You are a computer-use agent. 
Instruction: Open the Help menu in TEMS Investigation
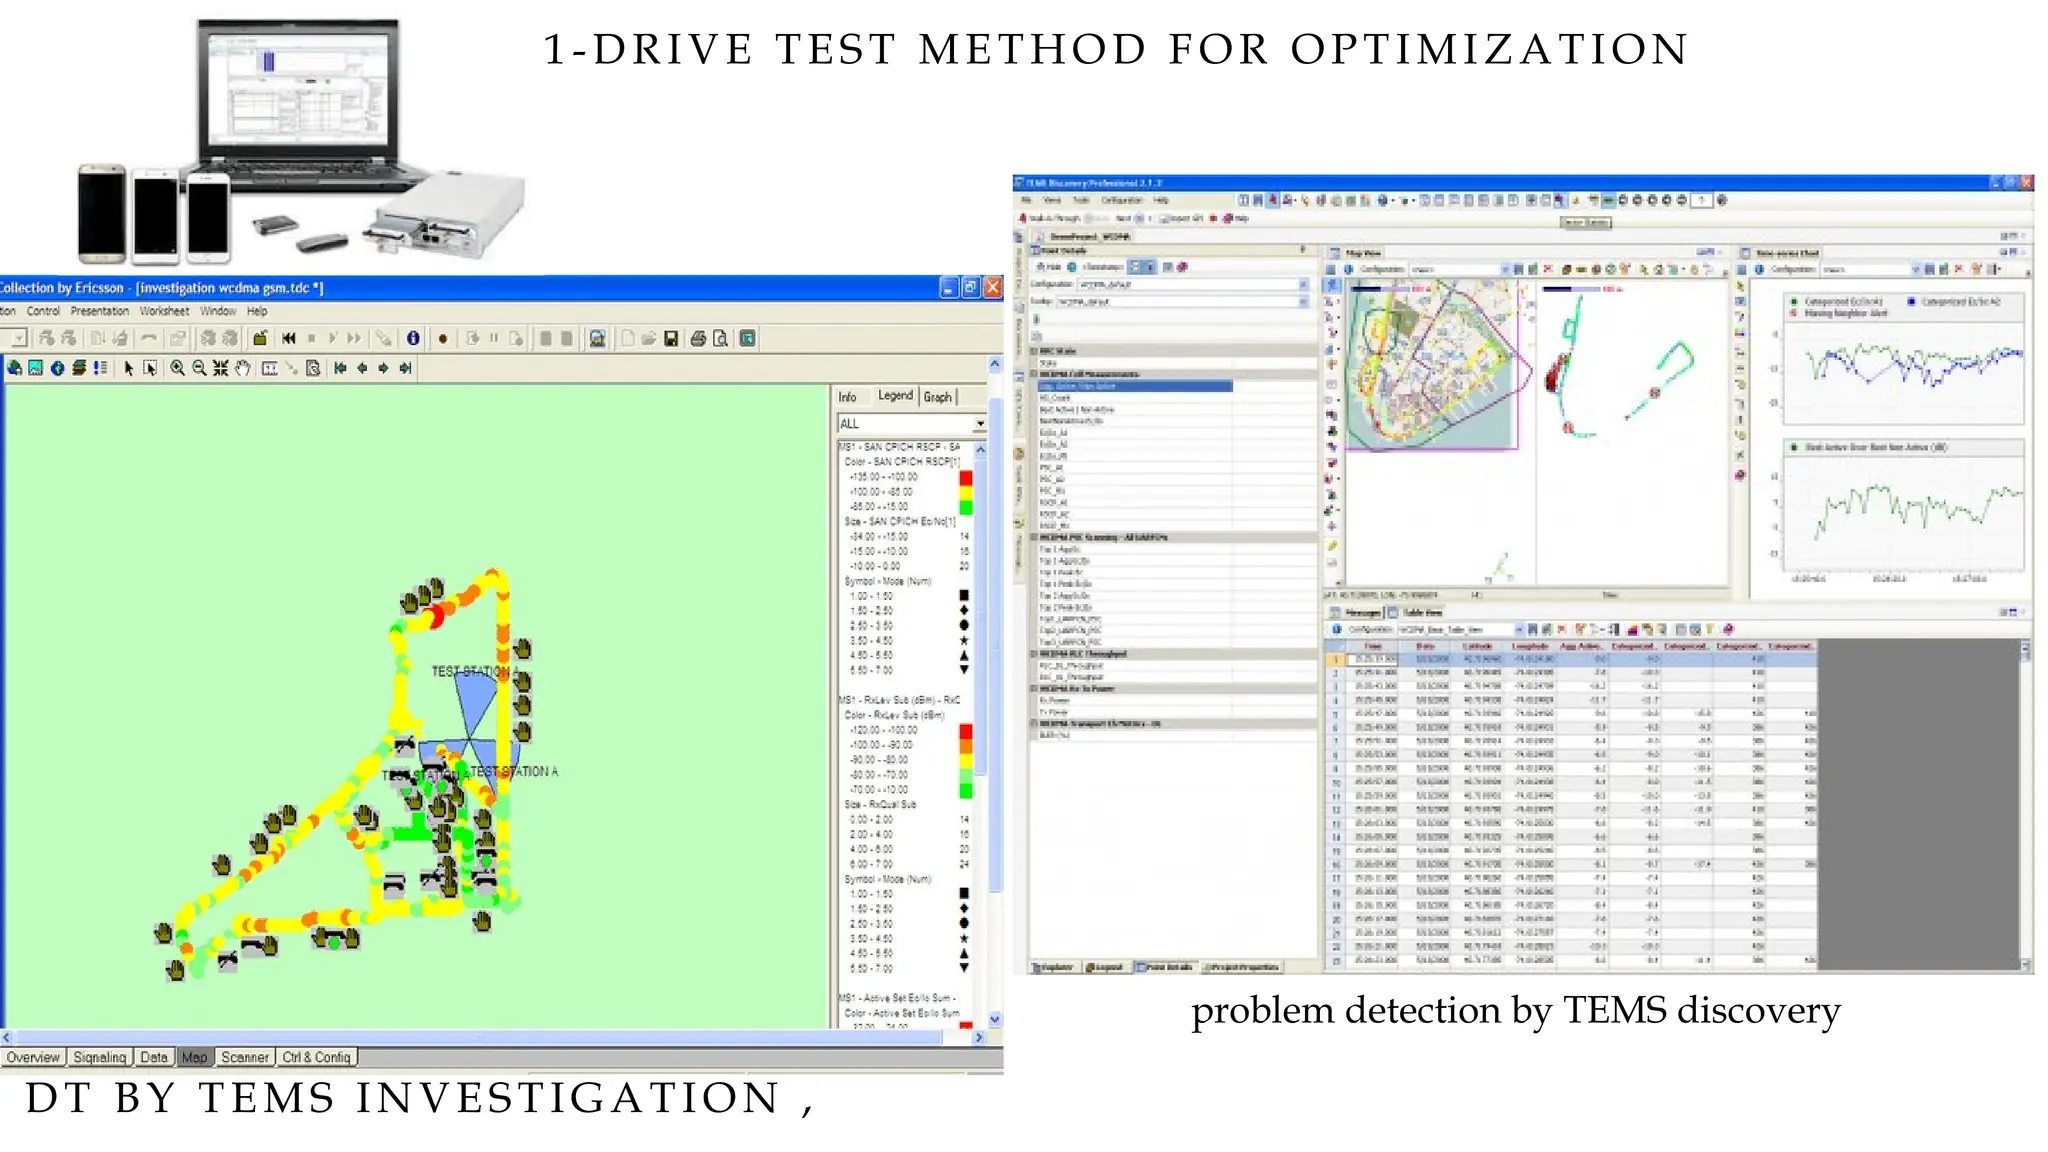[x=257, y=312]
